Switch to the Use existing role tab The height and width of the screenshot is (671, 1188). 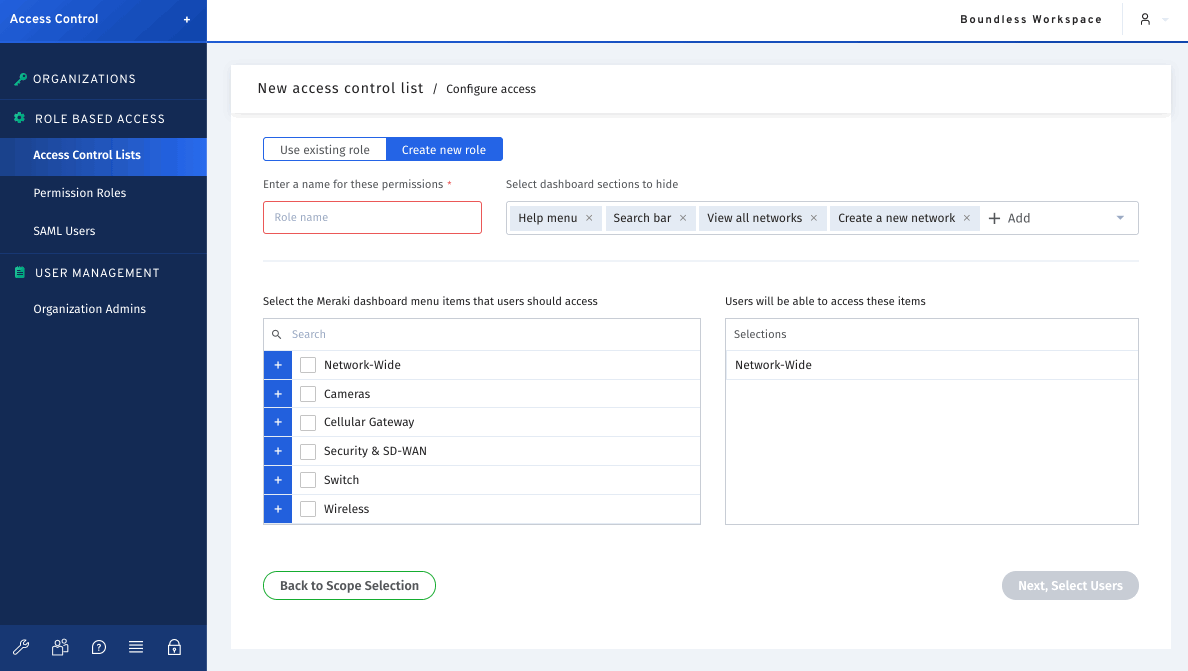pos(325,148)
